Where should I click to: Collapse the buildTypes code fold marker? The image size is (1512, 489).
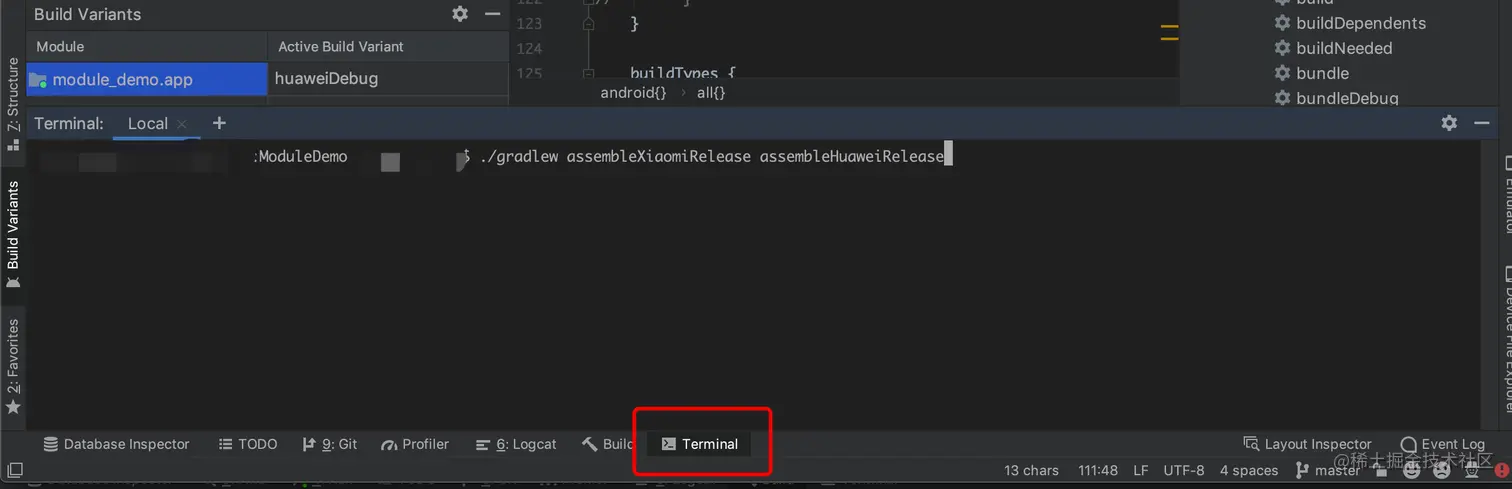(587, 74)
